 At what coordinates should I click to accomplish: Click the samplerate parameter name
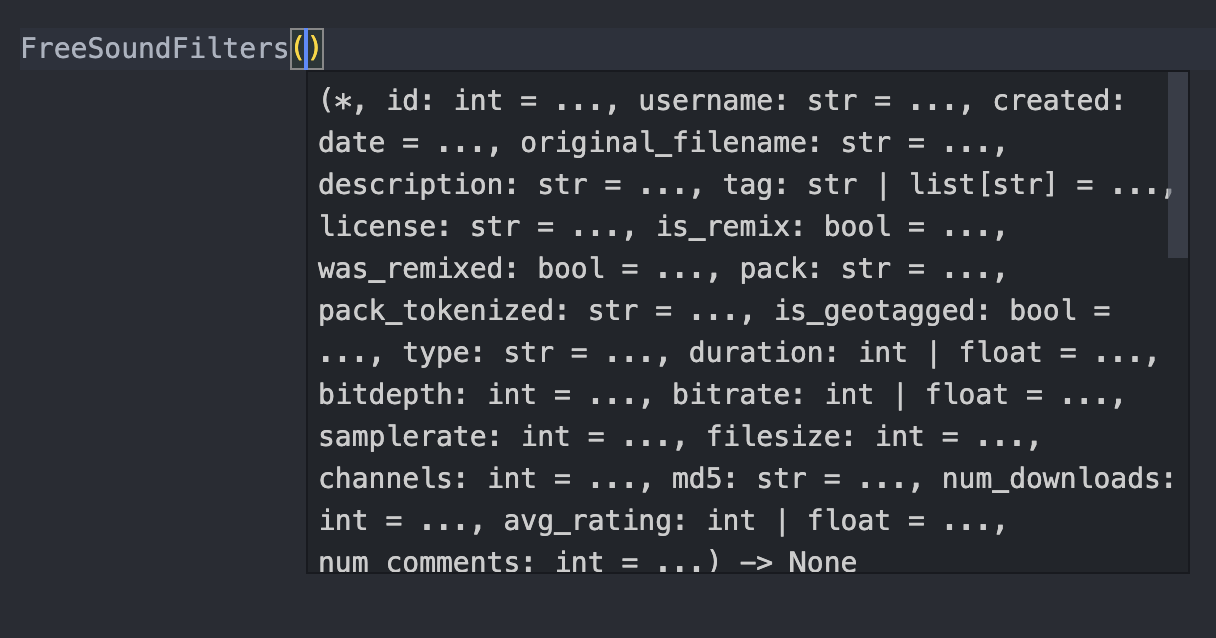pyautogui.click(x=410, y=437)
